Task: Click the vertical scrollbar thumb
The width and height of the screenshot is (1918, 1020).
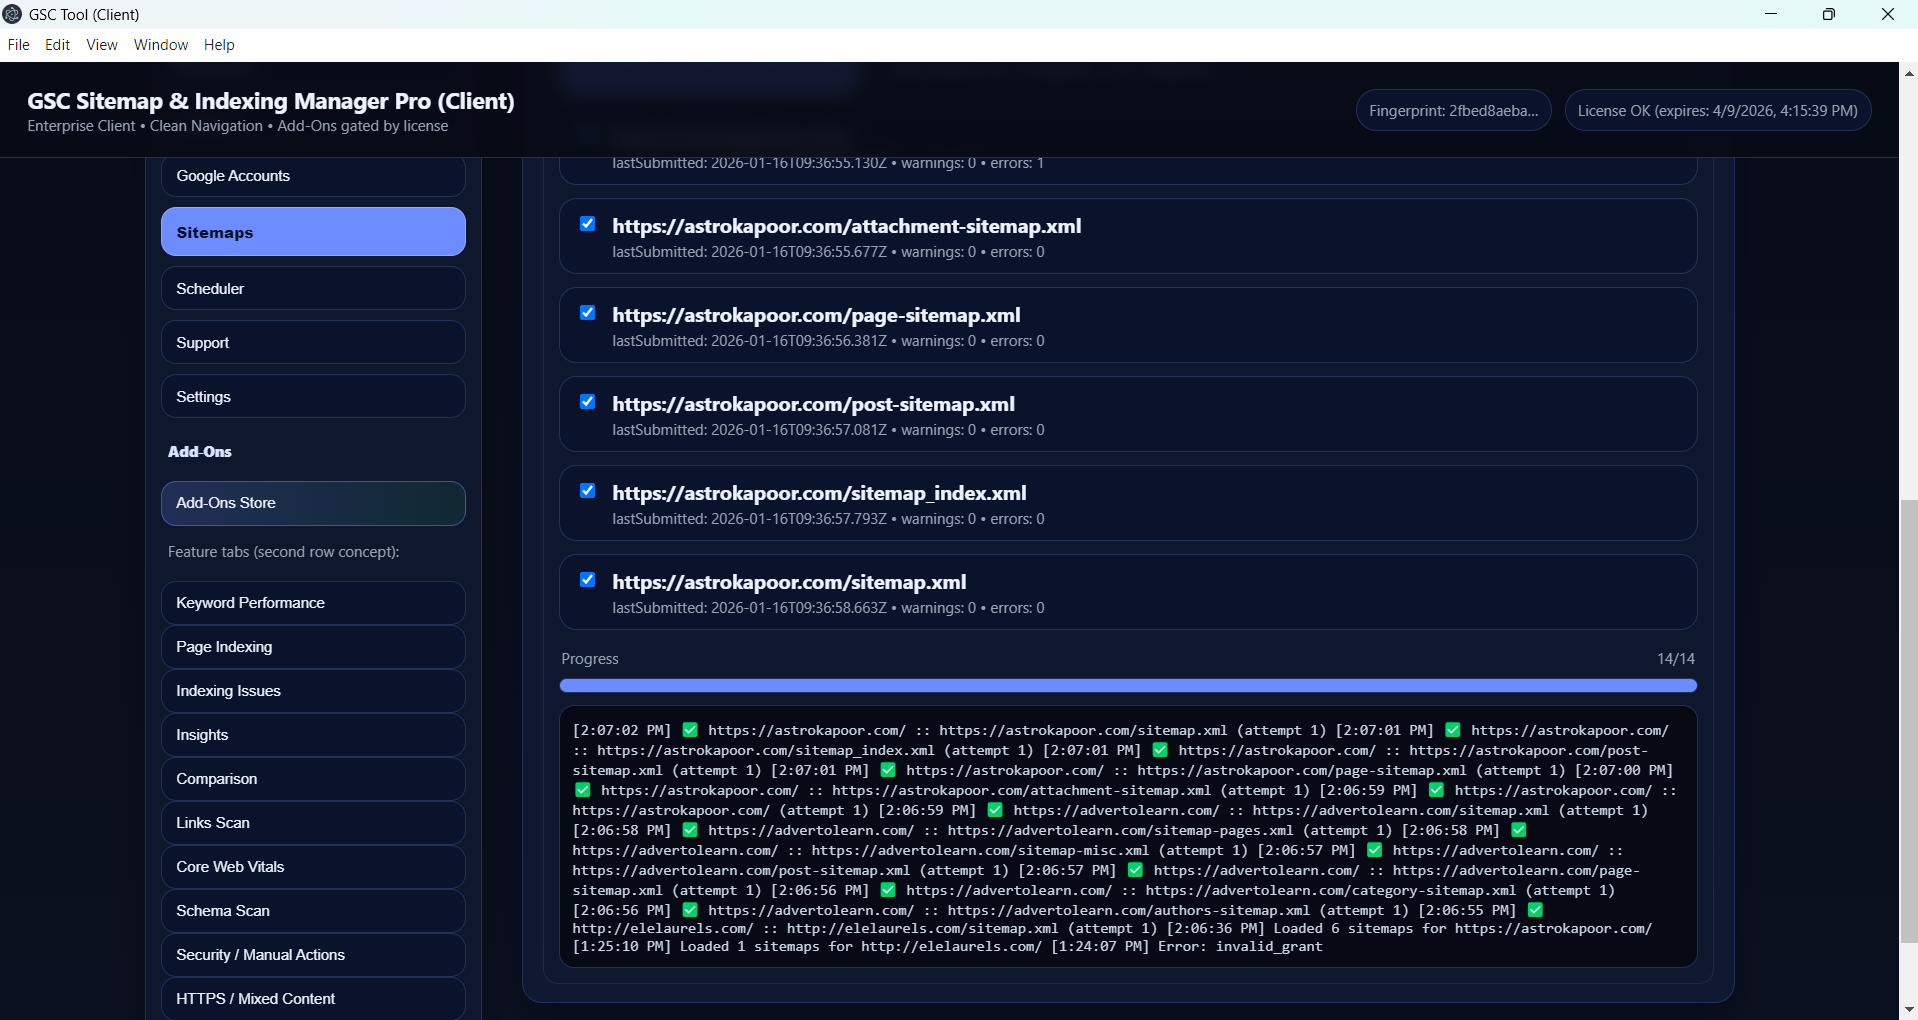Action: coord(1909,720)
